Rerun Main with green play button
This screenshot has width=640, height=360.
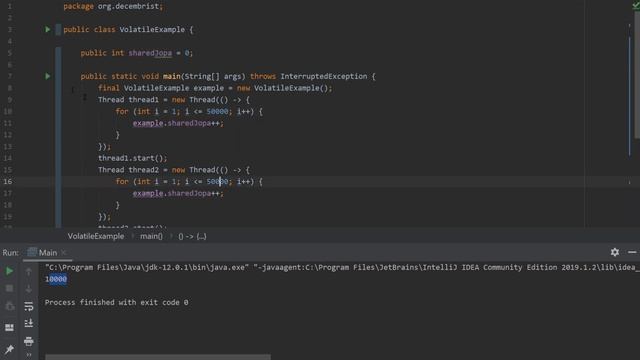click(x=9, y=271)
